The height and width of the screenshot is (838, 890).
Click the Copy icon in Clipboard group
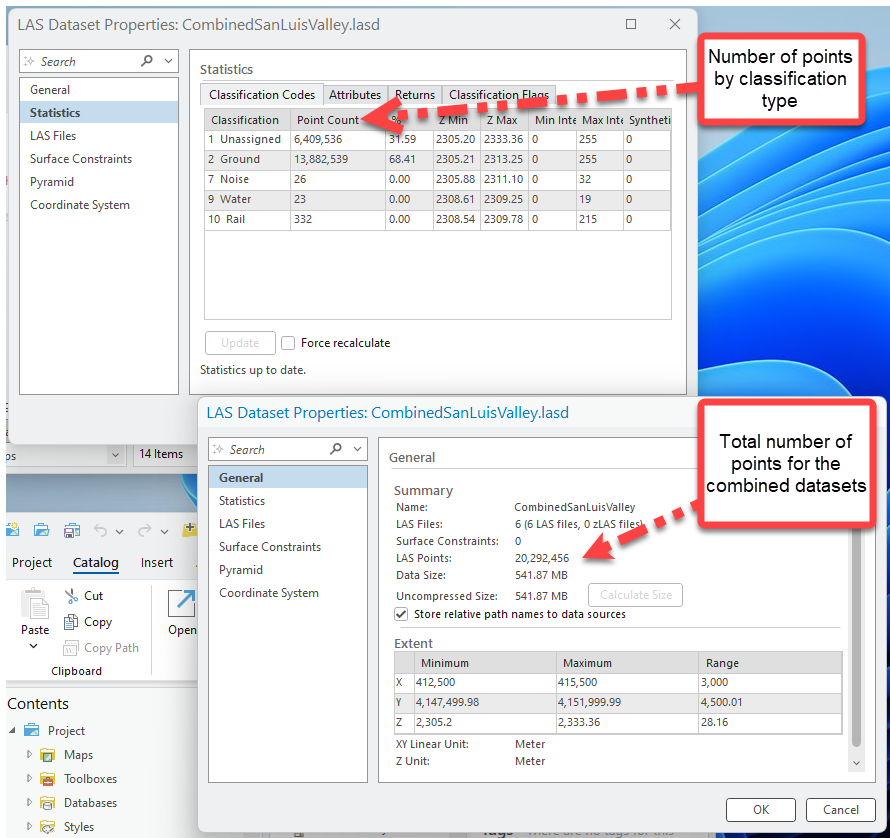[x=71, y=622]
